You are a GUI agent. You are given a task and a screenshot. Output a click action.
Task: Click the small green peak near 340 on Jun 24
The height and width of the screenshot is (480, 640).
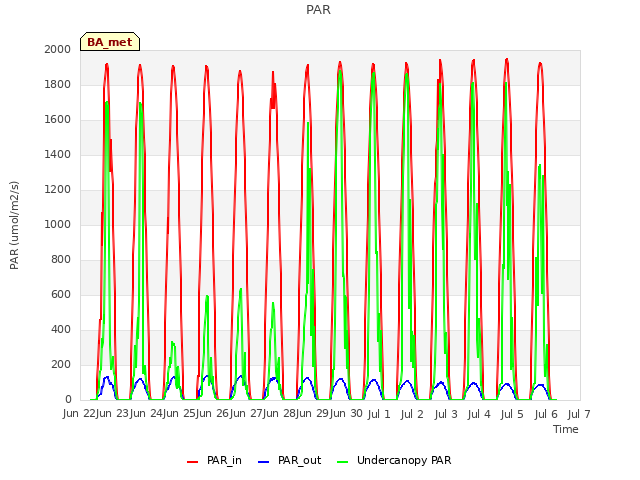click(x=172, y=342)
